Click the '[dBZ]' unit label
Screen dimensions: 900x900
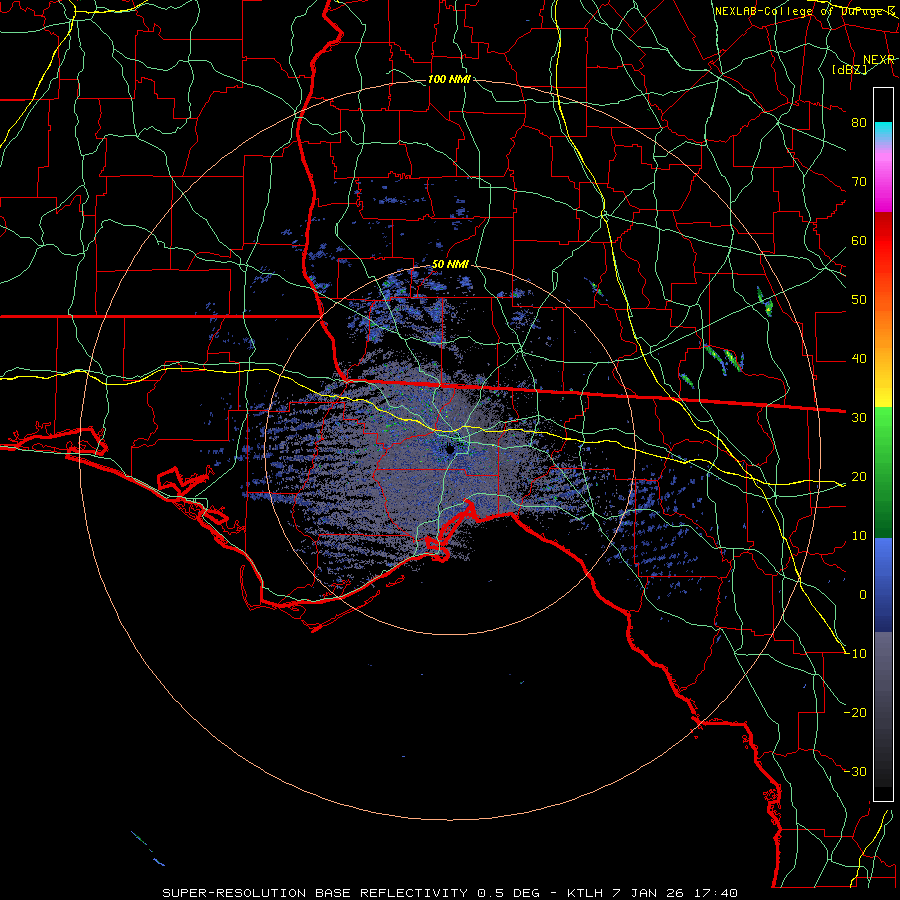(x=849, y=69)
